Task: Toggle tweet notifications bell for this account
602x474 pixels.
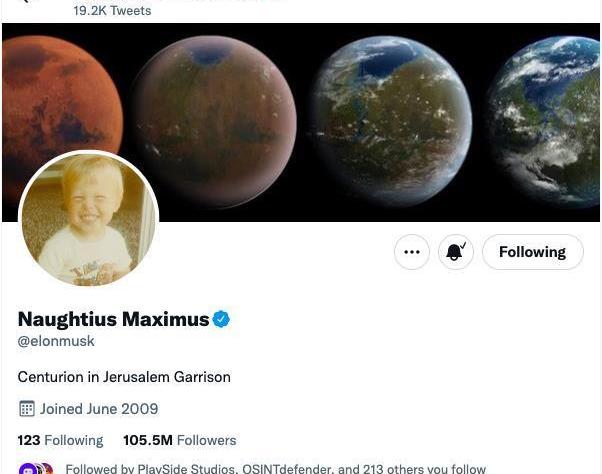Action: coord(456,252)
